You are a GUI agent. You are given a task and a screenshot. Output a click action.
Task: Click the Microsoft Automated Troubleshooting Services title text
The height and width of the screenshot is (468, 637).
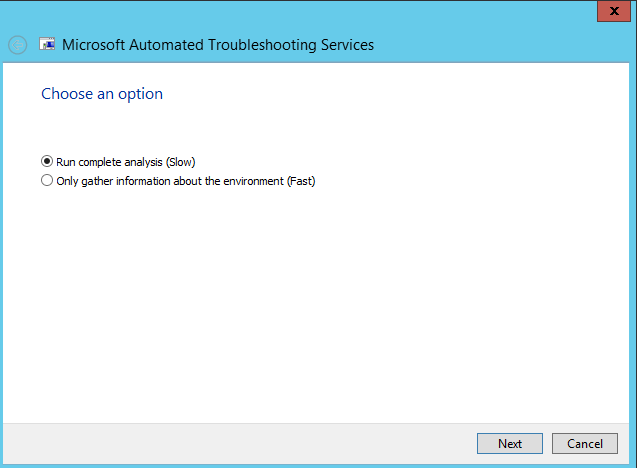point(218,45)
